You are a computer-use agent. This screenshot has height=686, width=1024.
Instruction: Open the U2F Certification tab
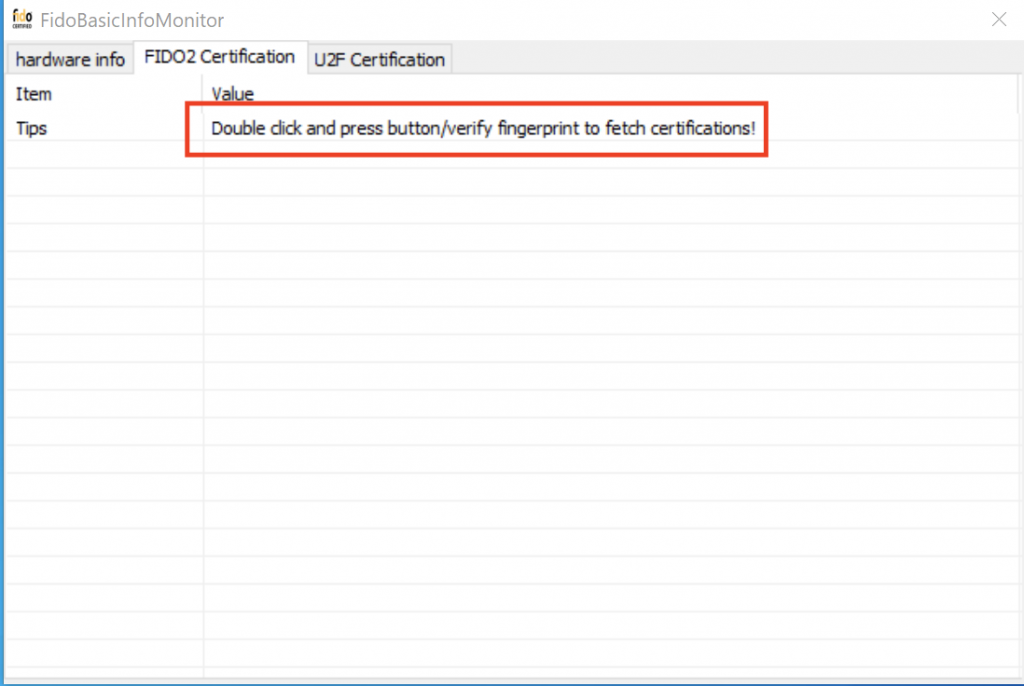[379, 59]
